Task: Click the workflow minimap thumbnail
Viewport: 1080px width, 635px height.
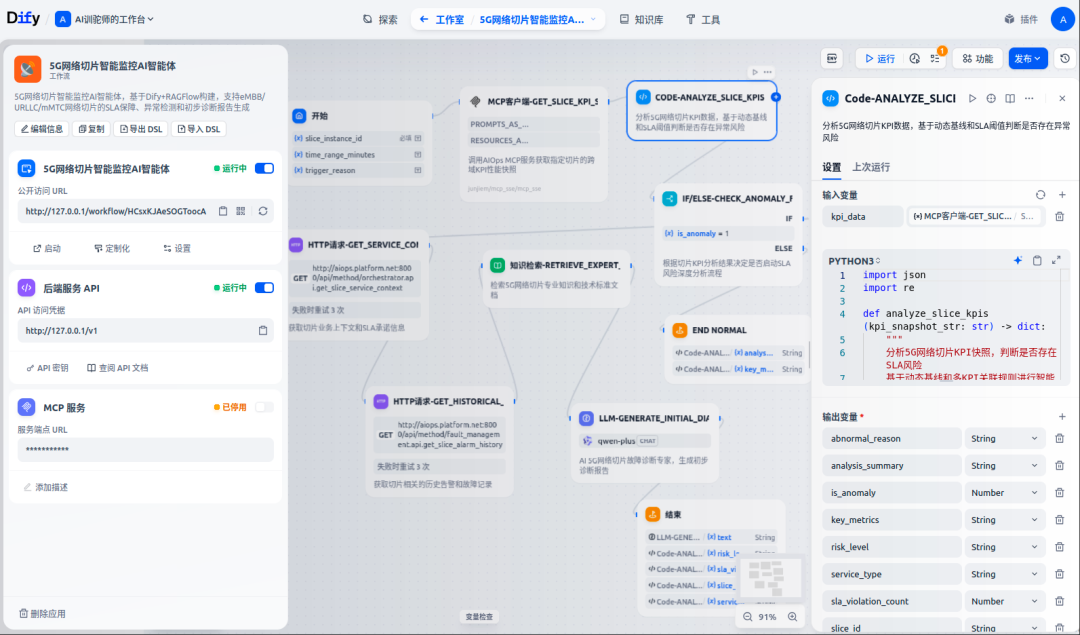Action: [770, 577]
